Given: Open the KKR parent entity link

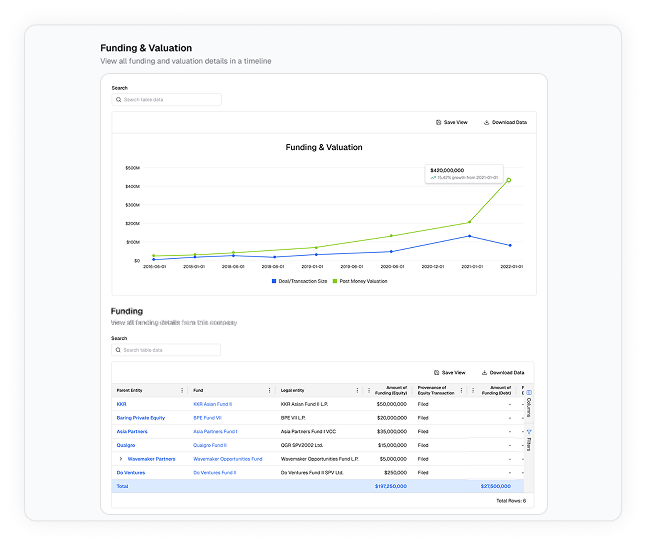Looking at the screenshot, I should (122, 404).
